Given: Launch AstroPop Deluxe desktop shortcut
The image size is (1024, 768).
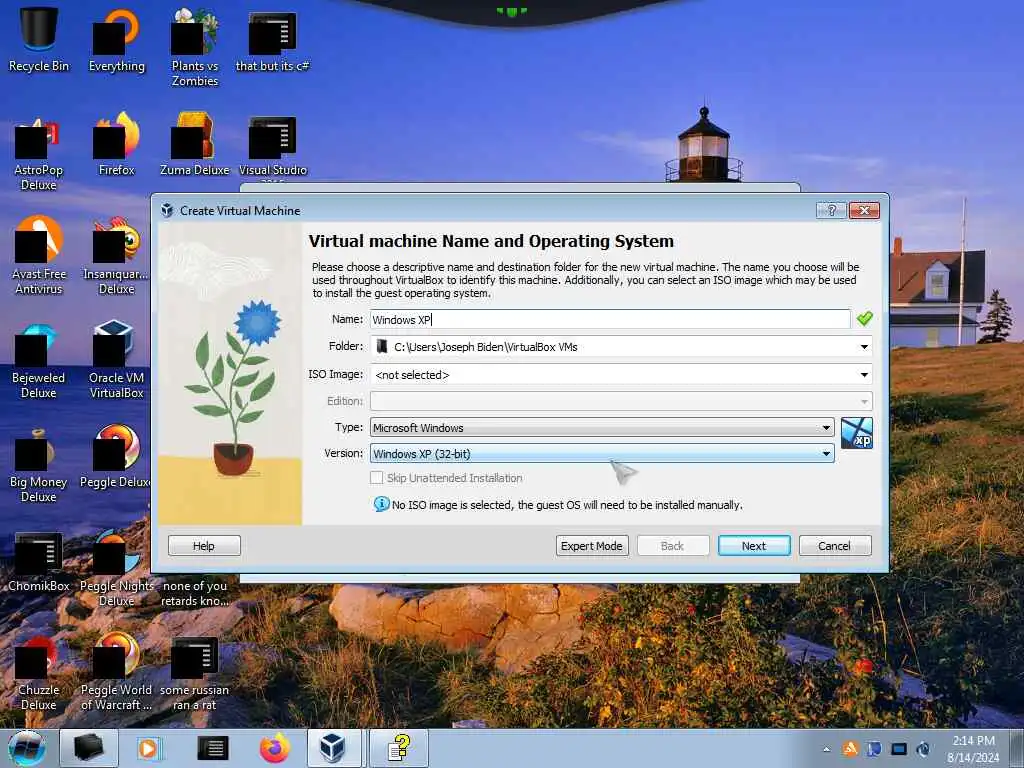Looking at the screenshot, I should 39,153.
